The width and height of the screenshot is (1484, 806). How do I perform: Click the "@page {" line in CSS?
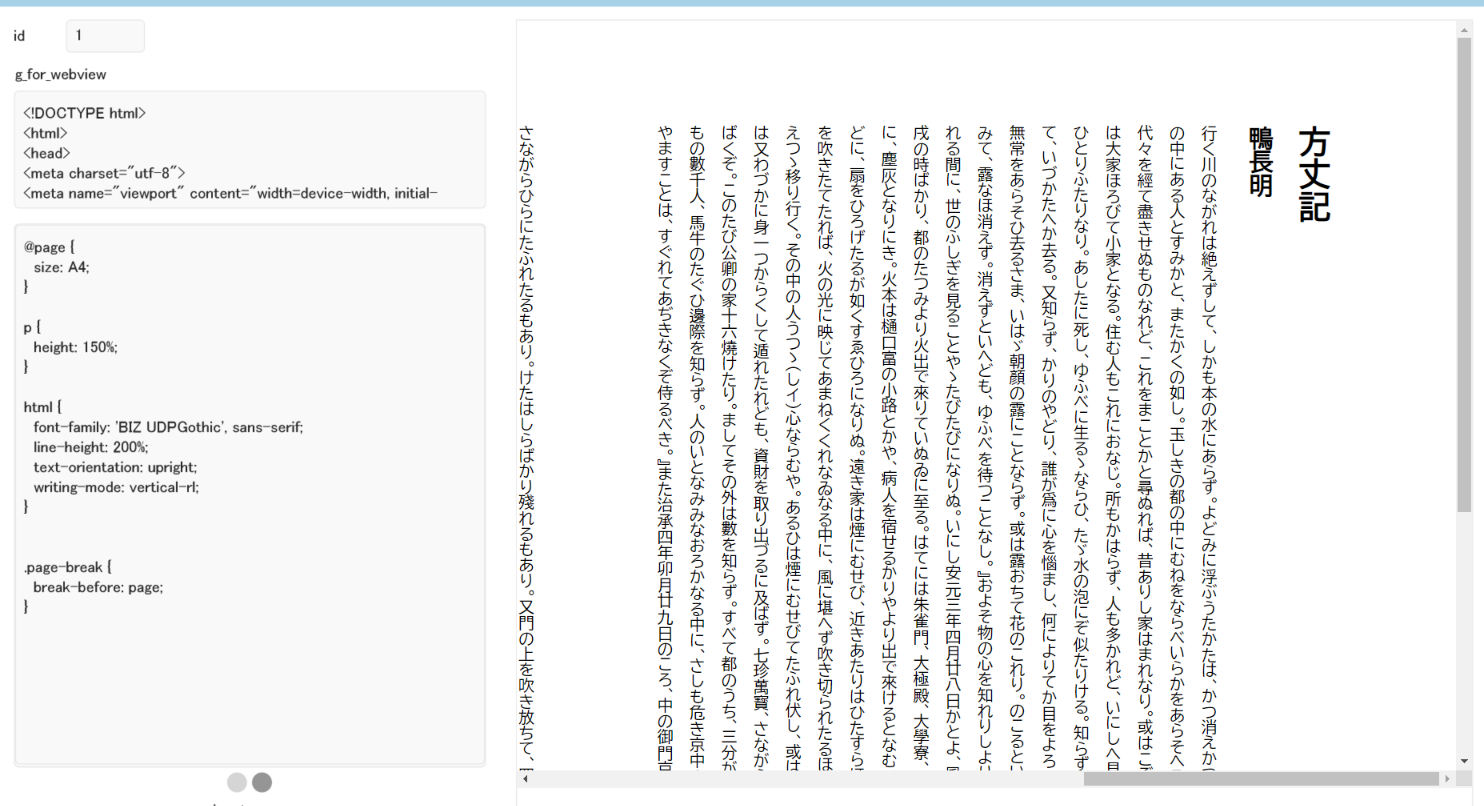click(x=49, y=247)
